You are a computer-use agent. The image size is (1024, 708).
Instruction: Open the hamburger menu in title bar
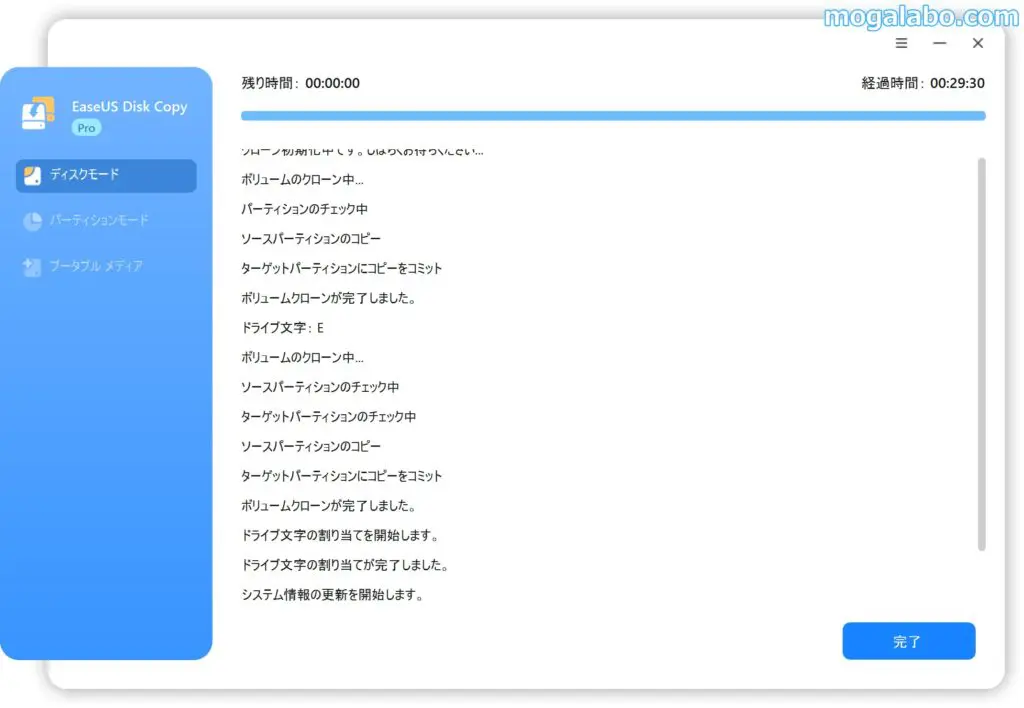pyautogui.click(x=901, y=44)
